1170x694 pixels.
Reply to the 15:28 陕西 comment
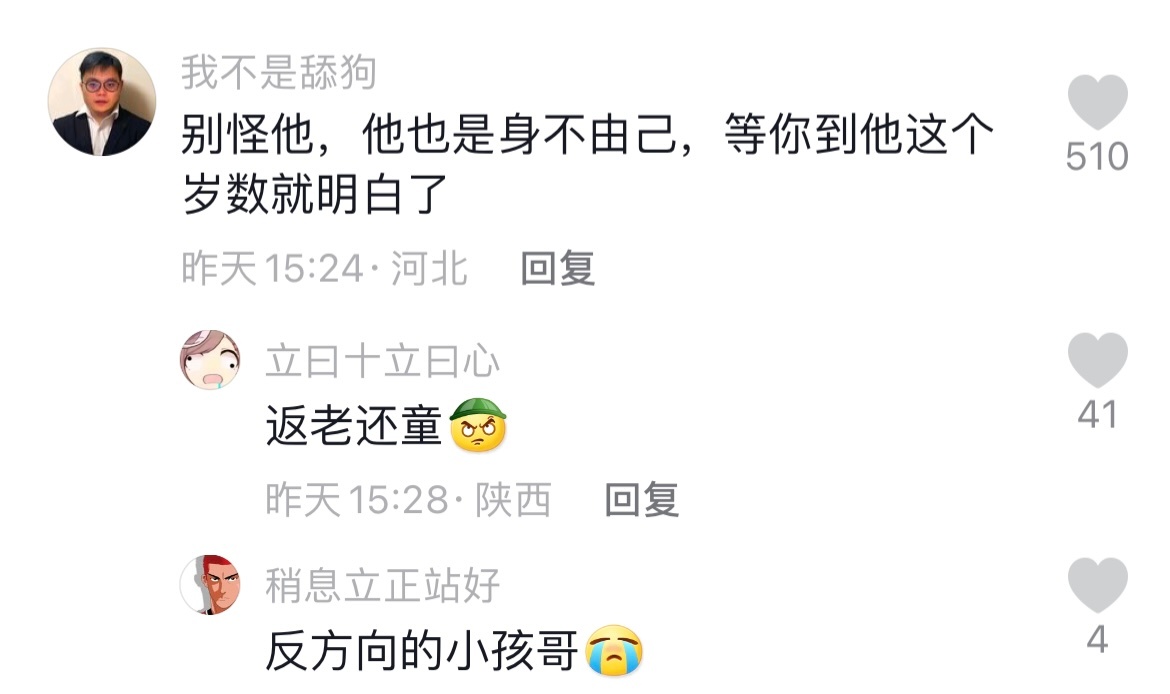click(x=642, y=499)
